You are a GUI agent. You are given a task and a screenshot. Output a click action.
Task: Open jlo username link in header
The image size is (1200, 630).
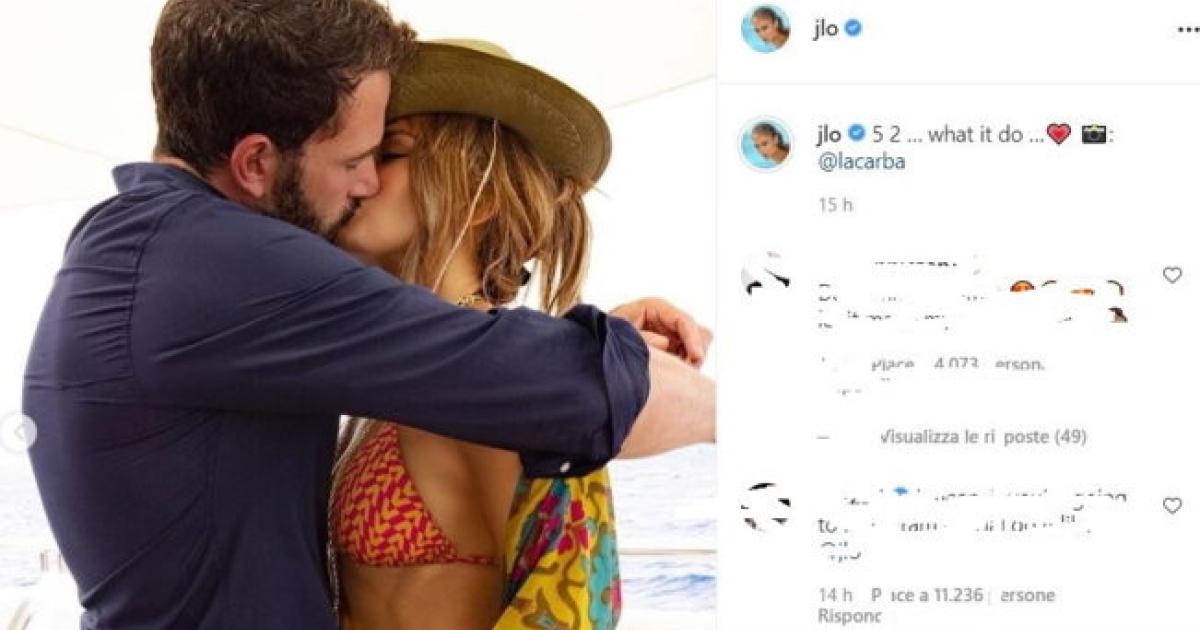tap(826, 29)
